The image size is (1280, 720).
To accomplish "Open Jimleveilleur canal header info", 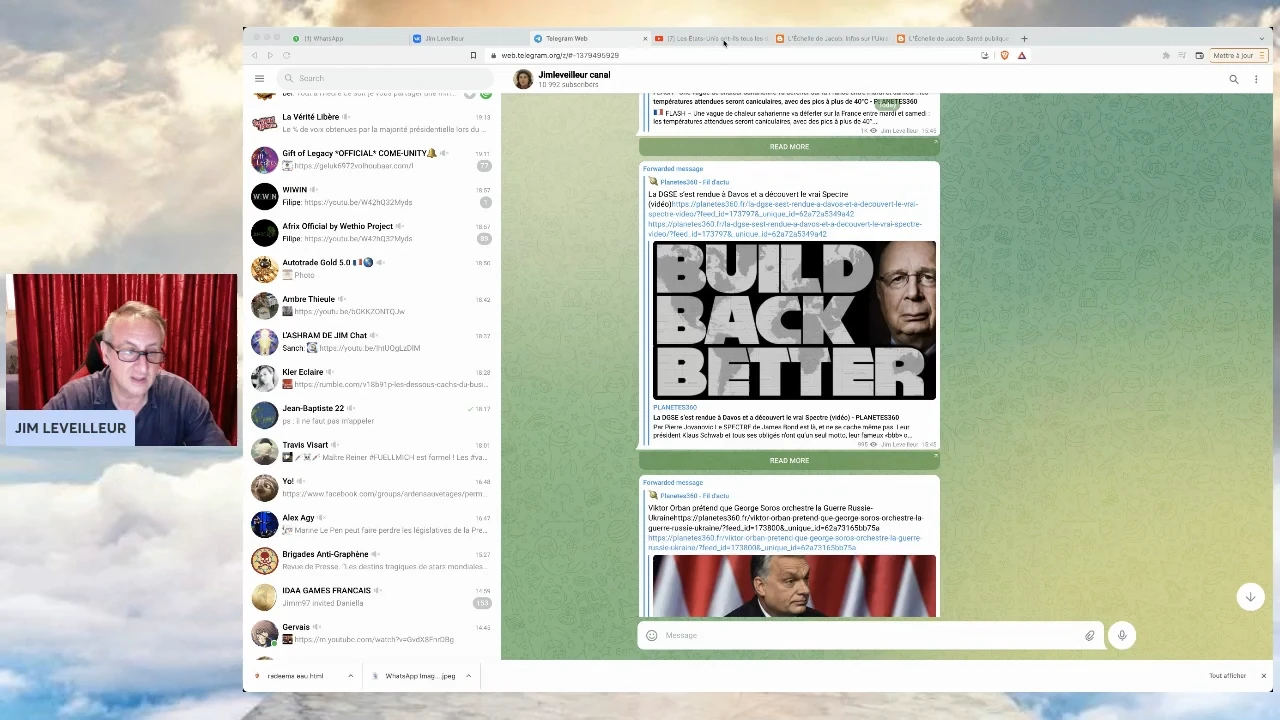I will 574,79.
